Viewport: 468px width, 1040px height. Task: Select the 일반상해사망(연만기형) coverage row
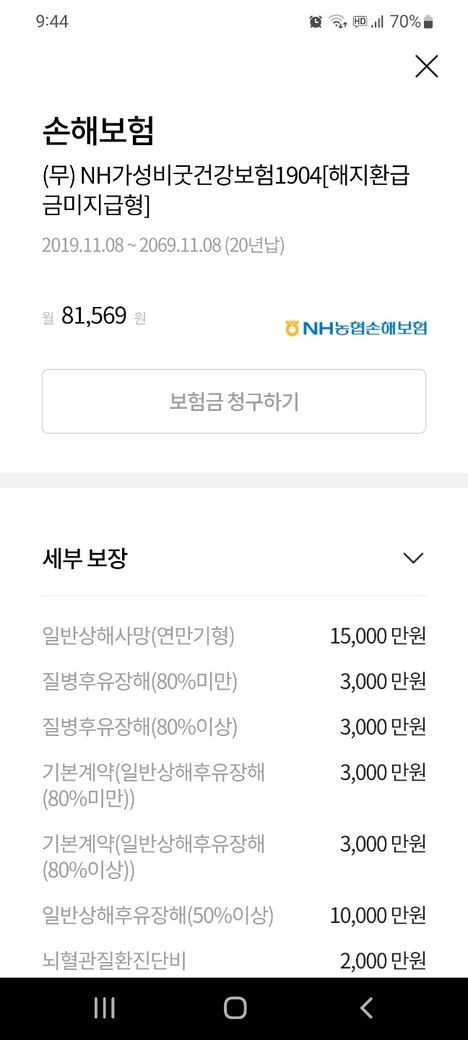233,637
